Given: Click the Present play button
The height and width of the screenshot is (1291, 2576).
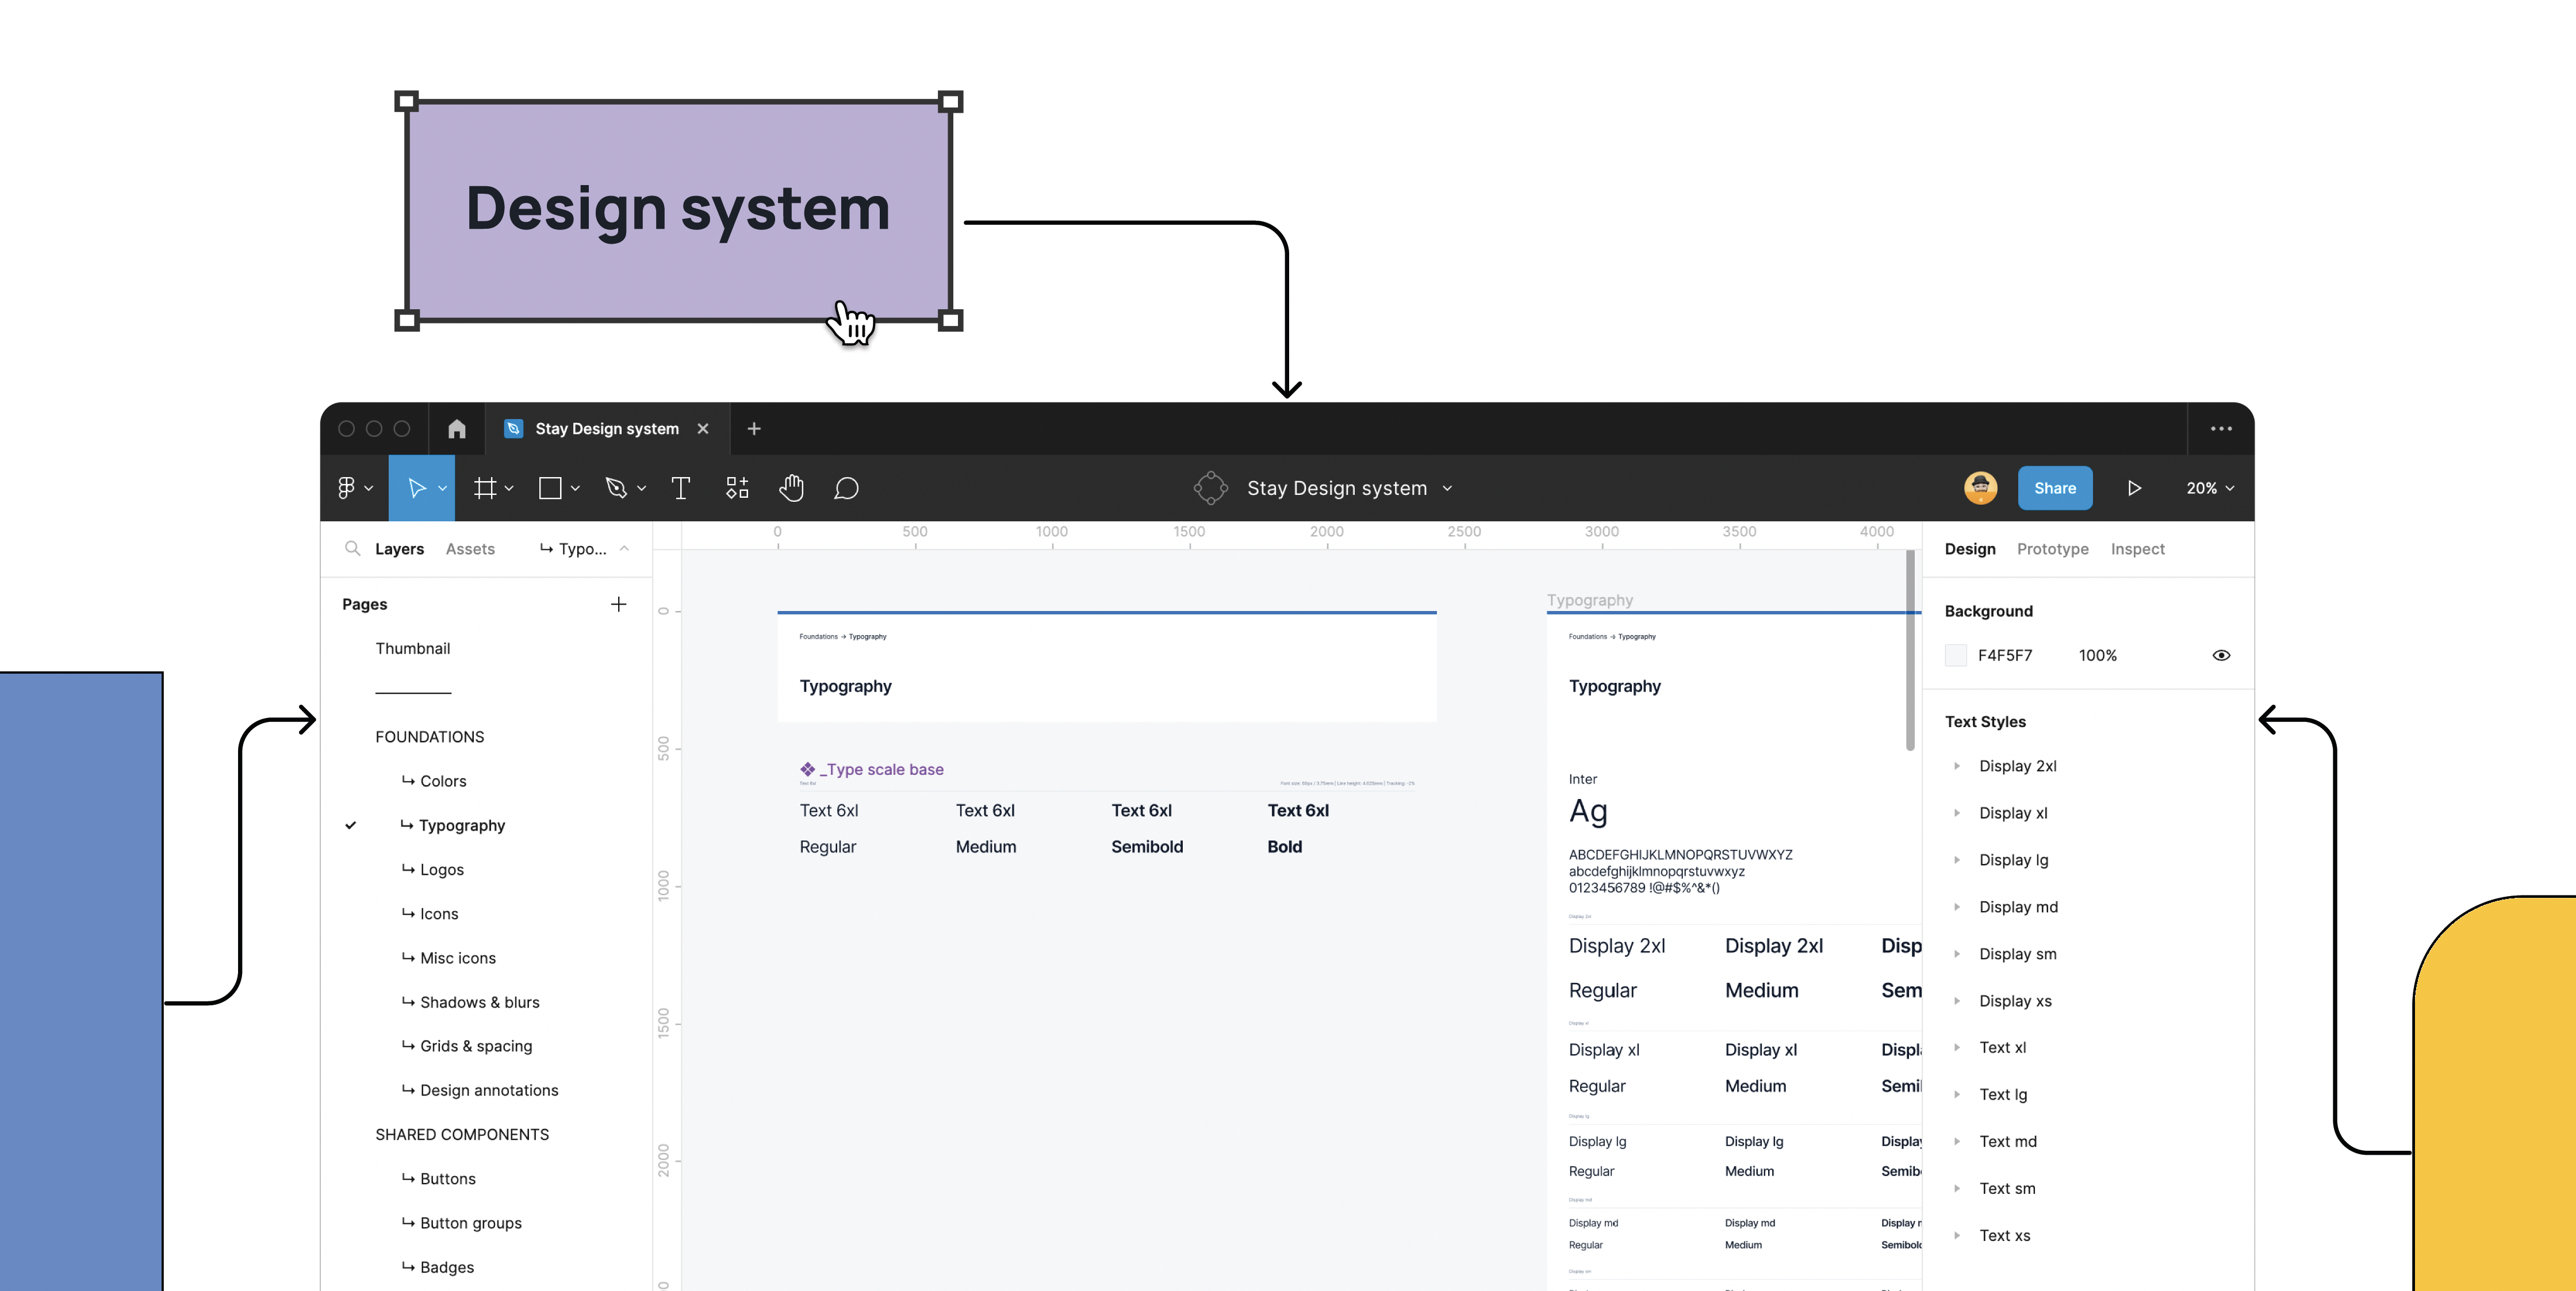Looking at the screenshot, I should click(2134, 488).
